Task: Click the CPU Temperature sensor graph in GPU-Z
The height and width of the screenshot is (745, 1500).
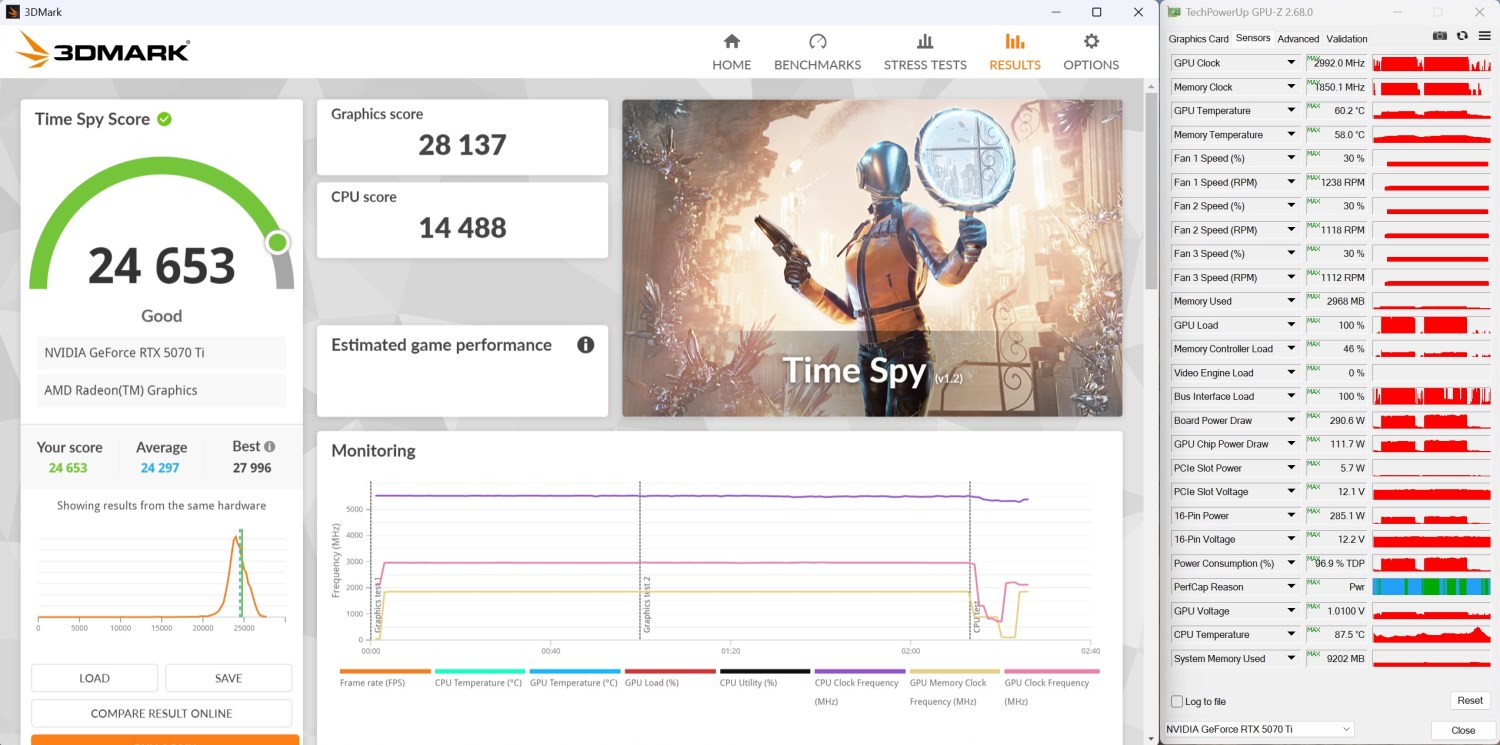Action: [x=1432, y=635]
